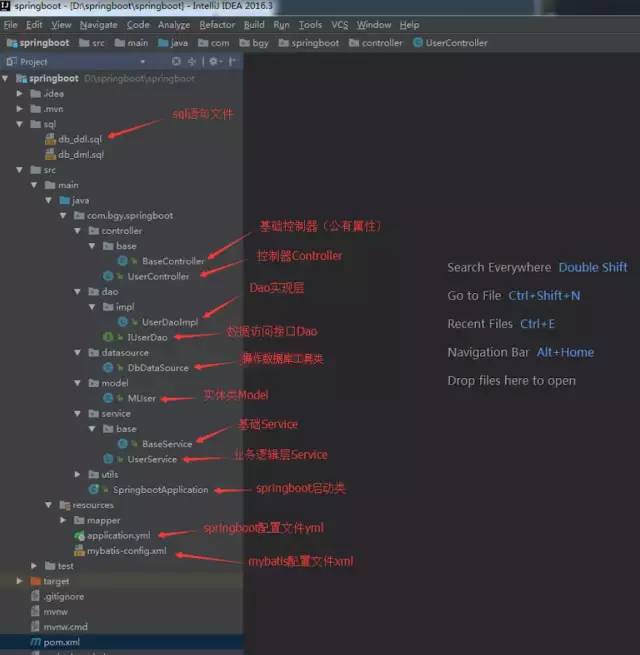This screenshot has width=640, height=655.
Task: Open the Refactor menu
Action: point(217,25)
